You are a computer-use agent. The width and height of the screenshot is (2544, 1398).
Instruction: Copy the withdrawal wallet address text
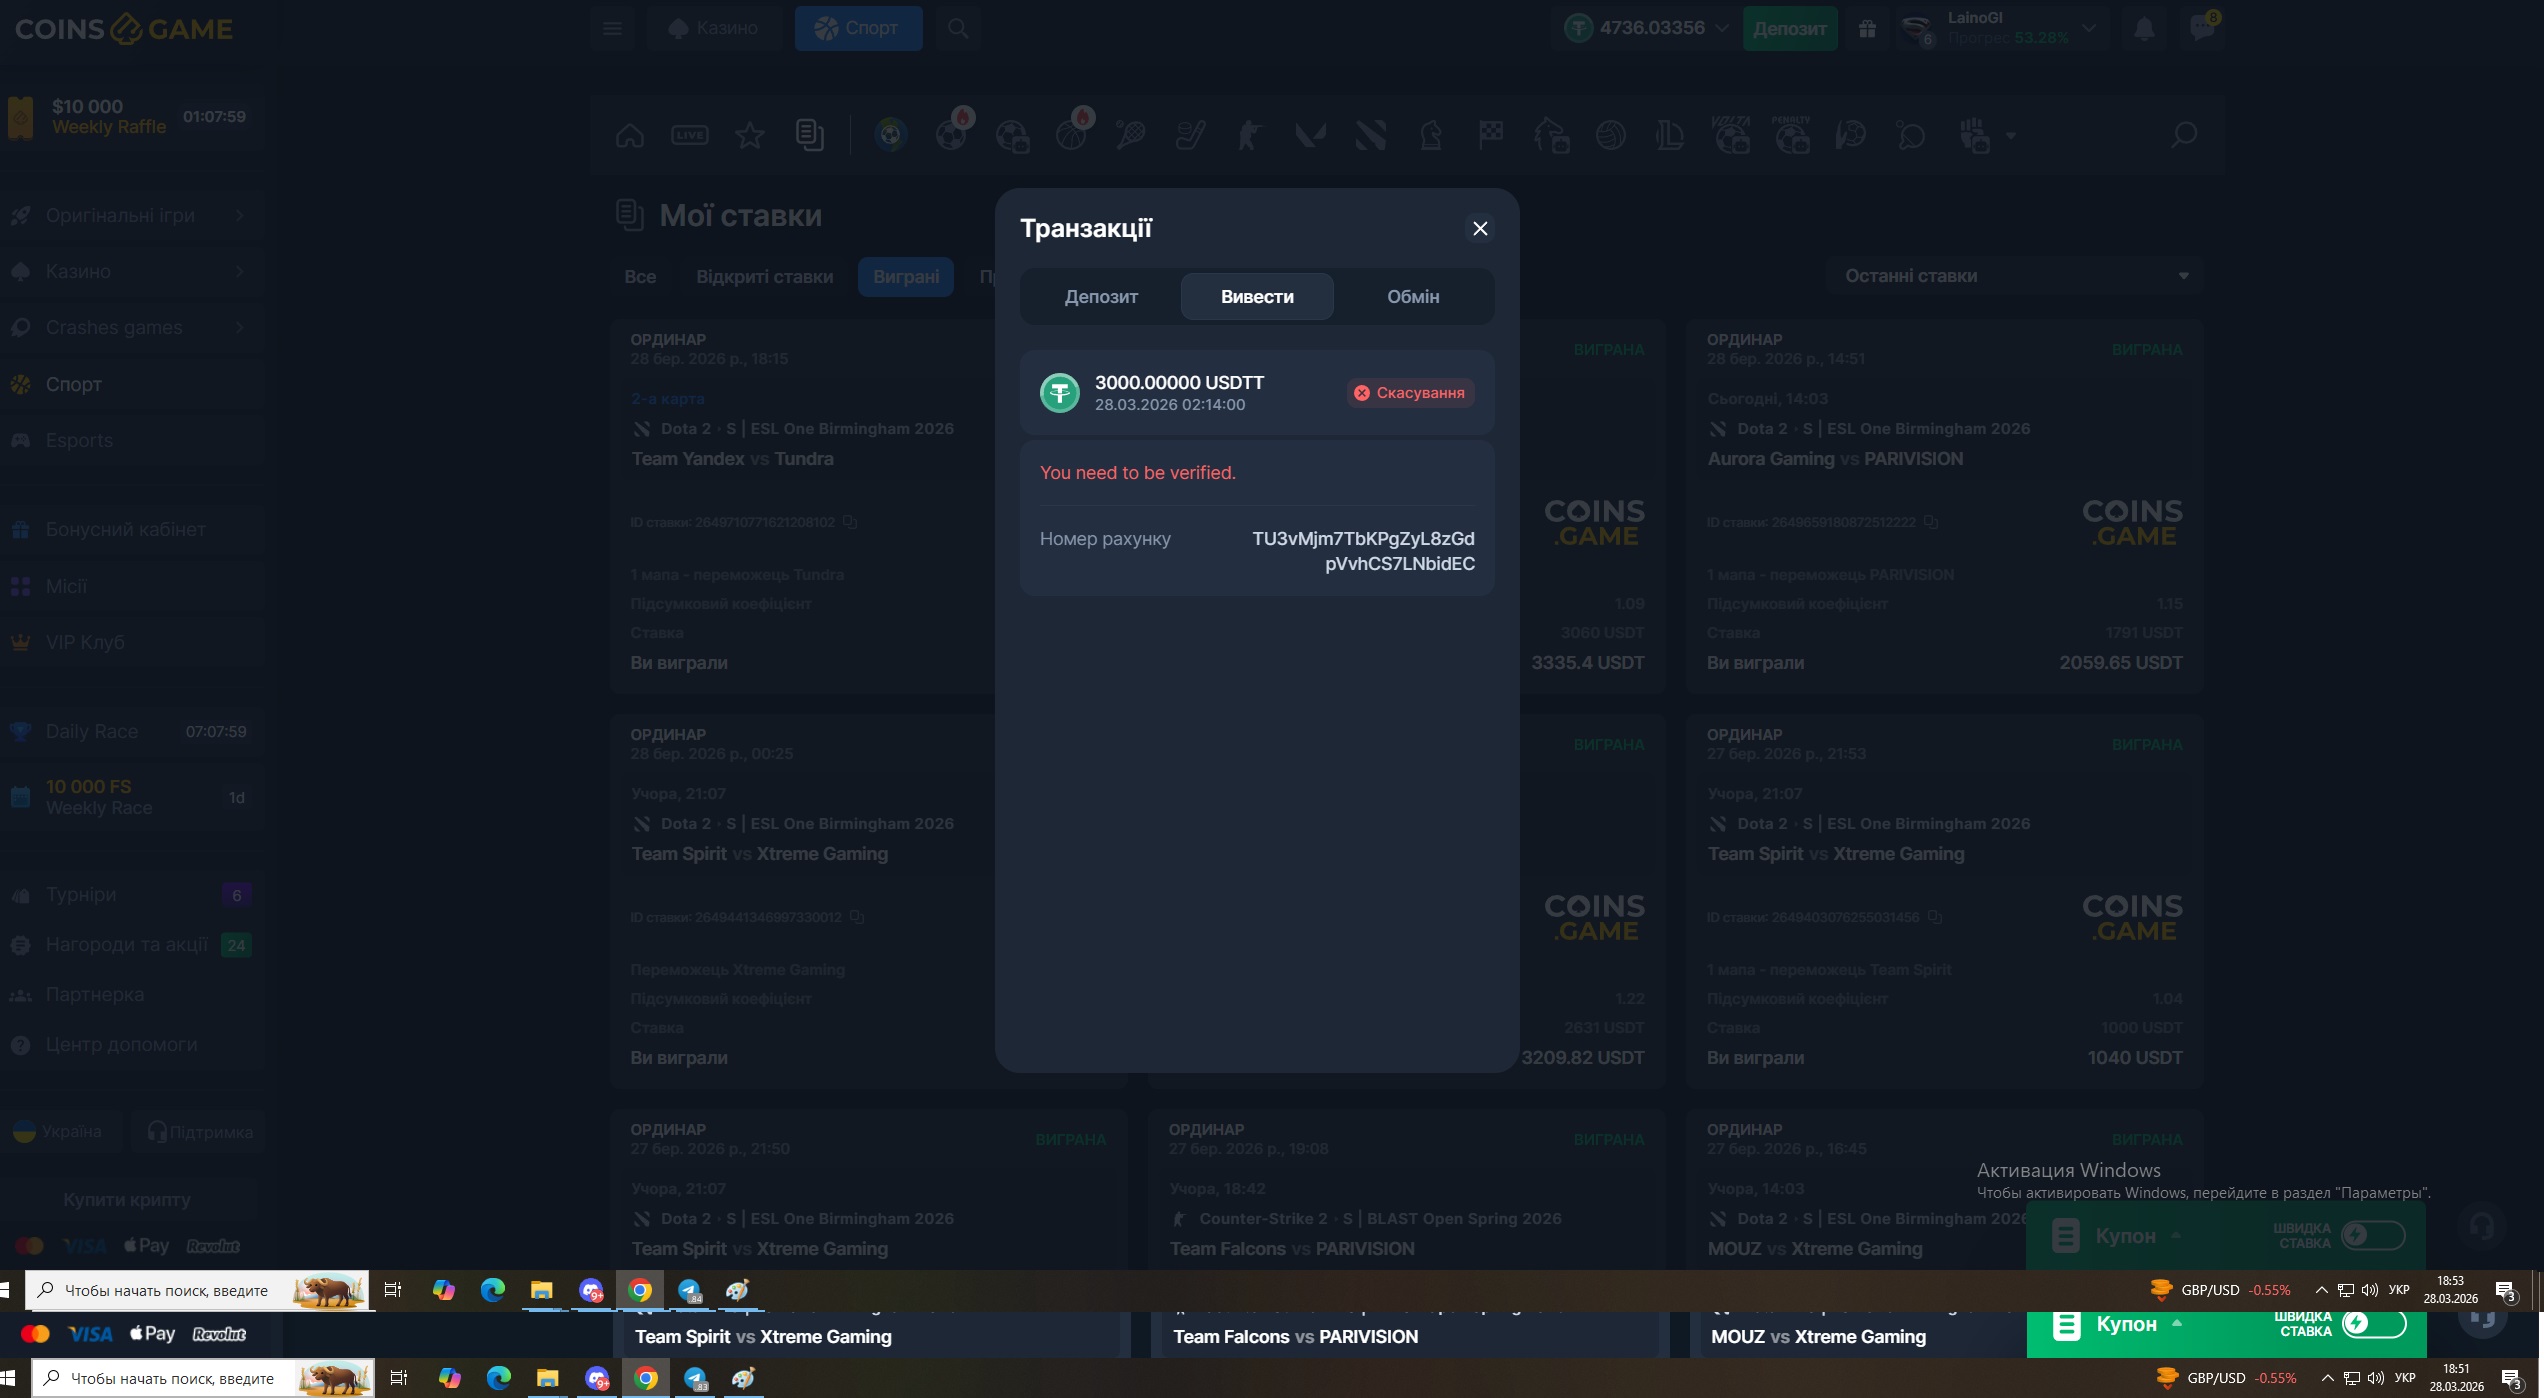pos(1363,551)
